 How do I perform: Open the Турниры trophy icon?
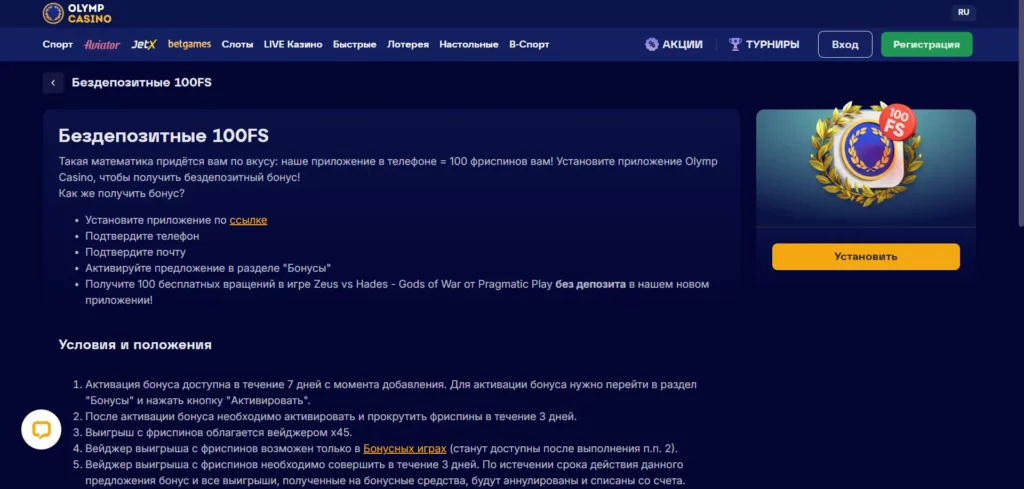(735, 44)
